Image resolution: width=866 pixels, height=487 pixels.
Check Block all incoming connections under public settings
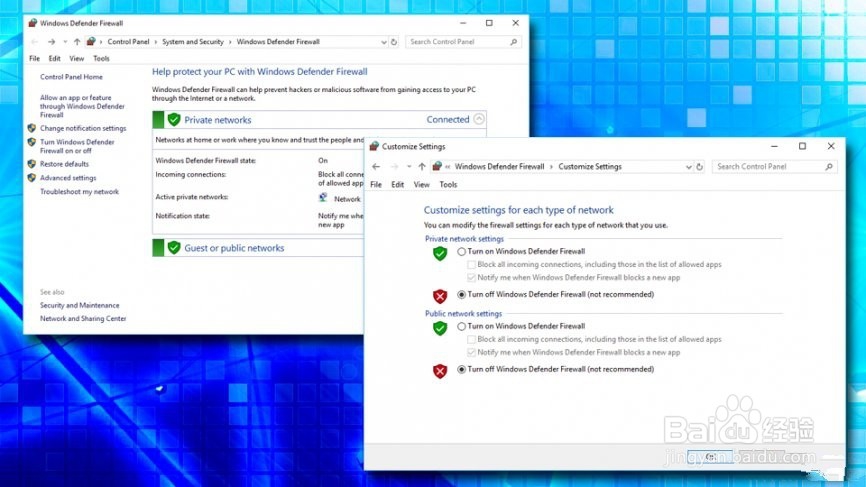pos(471,340)
